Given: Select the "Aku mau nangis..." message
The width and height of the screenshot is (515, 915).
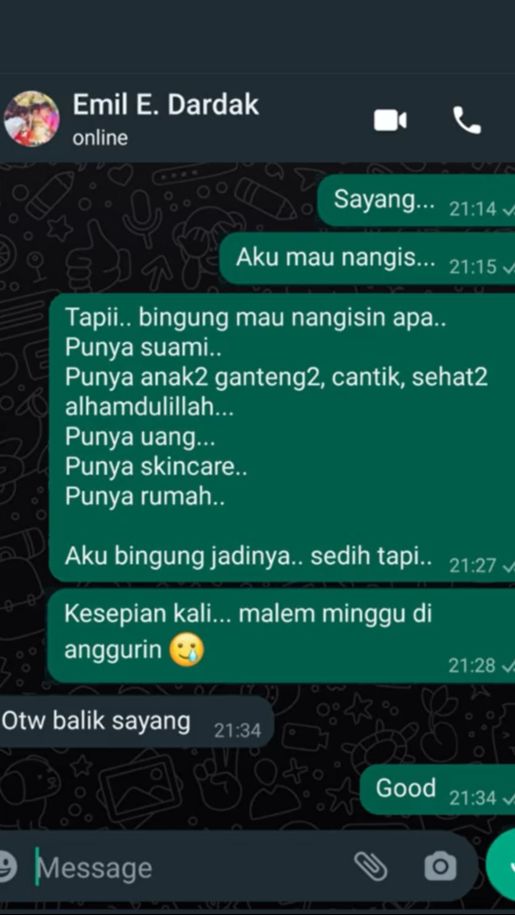Looking at the screenshot, I should click(x=367, y=259).
